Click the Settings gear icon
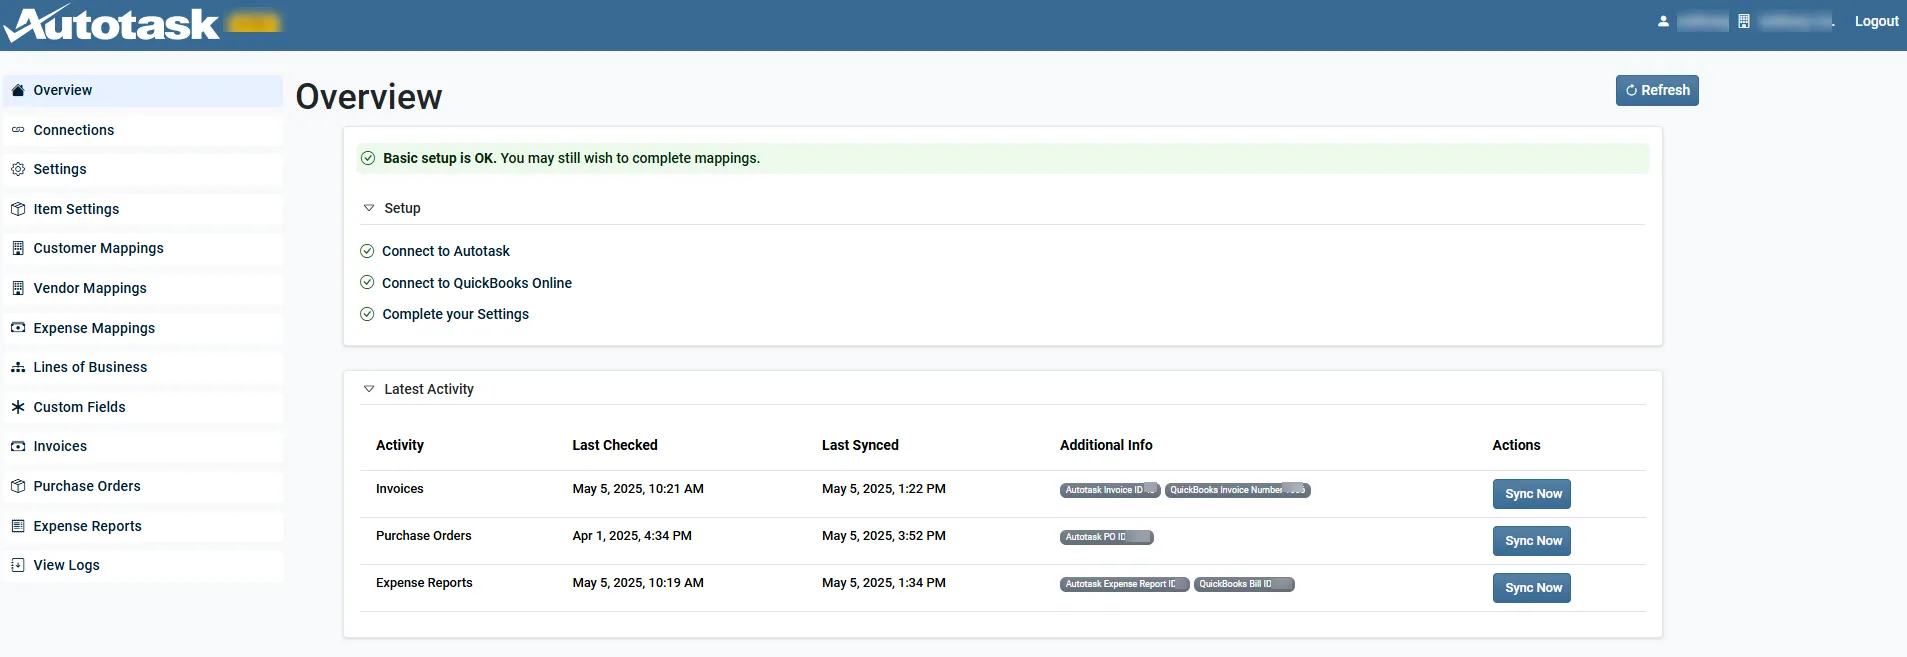This screenshot has height=657, width=1907. pyautogui.click(x=18, y=169)
